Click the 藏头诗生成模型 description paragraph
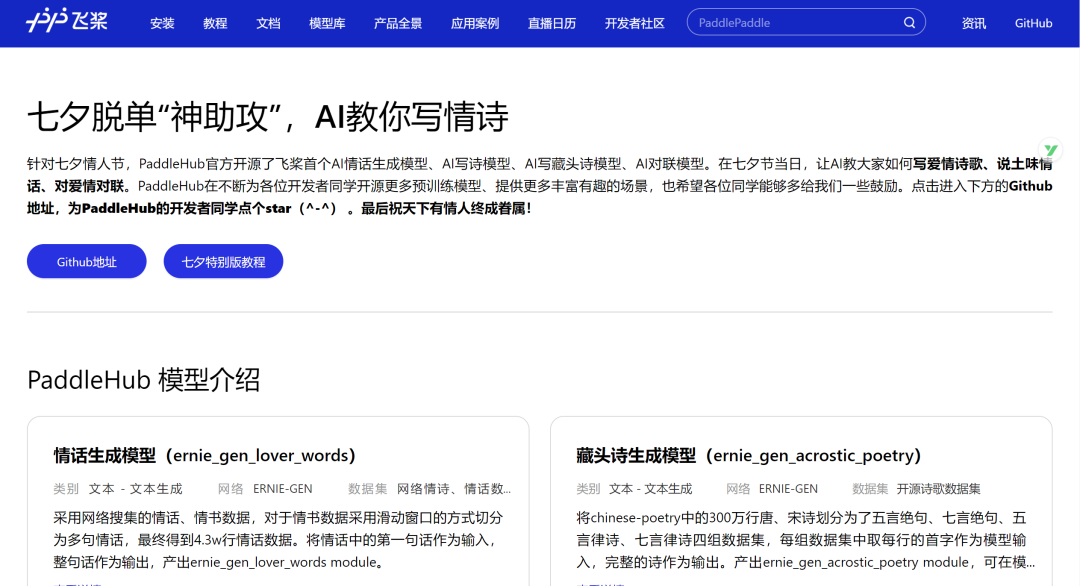Image resolution: width=1080 pixels, height=586 pixels. (805, 540)
